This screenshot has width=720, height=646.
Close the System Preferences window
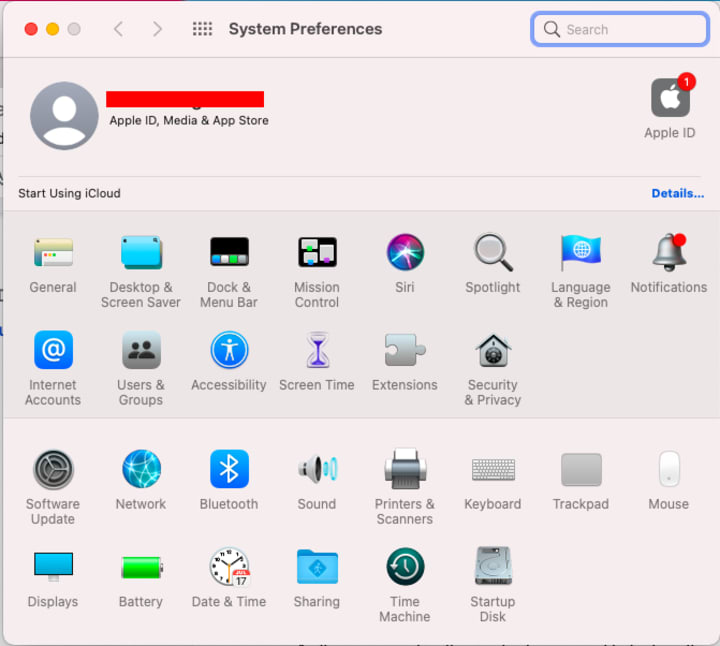pos(31,29)
